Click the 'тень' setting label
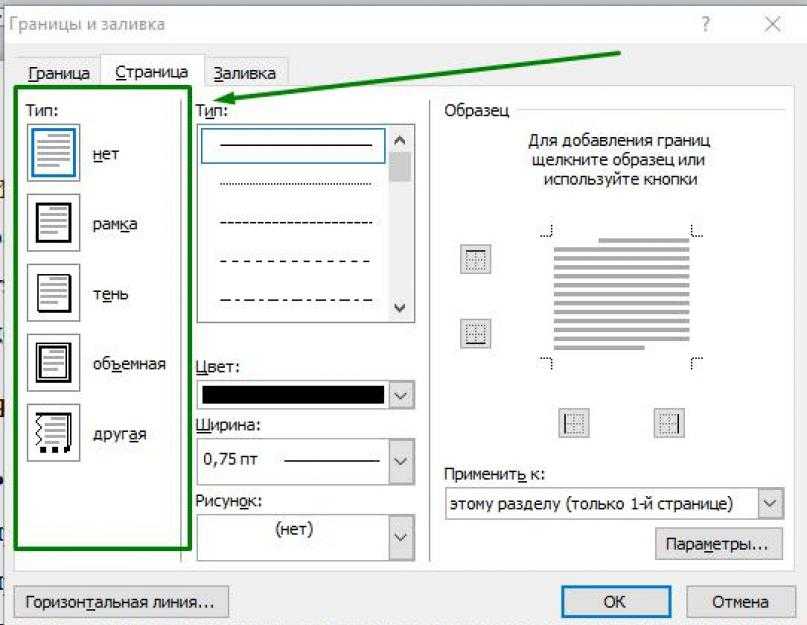 110,294
